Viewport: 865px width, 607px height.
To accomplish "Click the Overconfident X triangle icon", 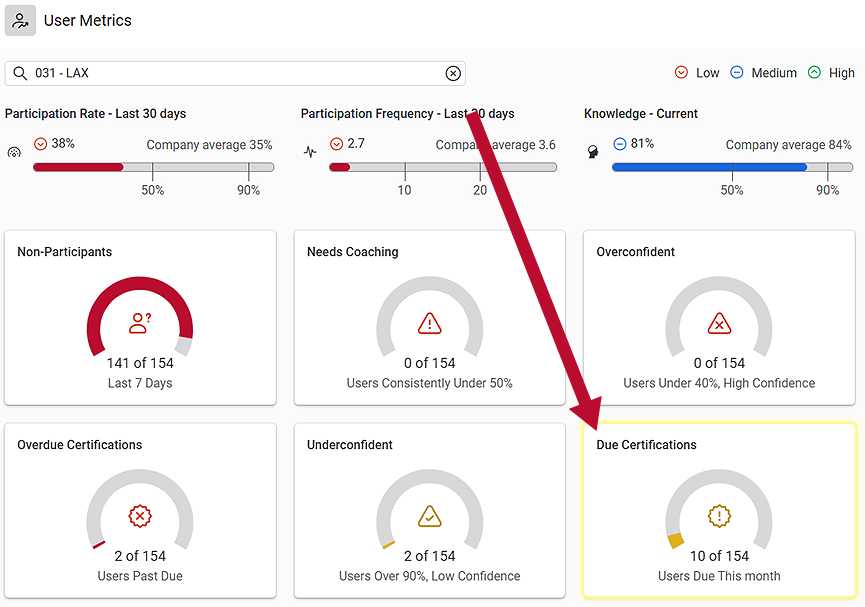I will (x=719, y=323).
